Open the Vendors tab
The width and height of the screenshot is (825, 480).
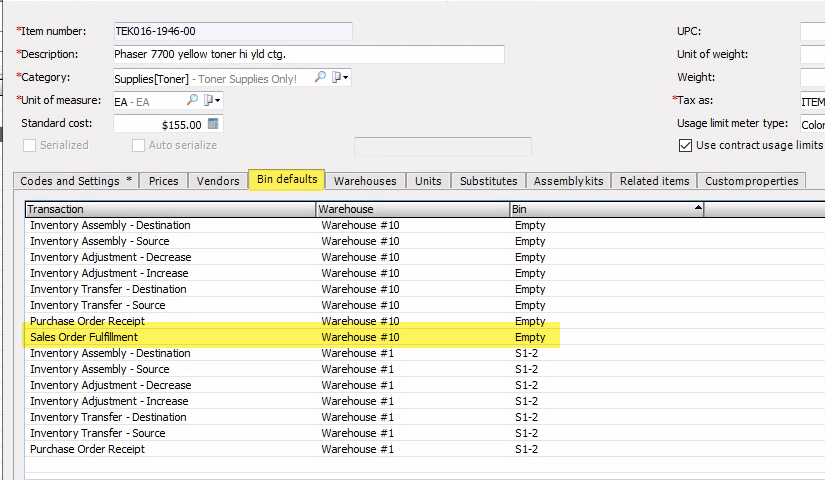pyautogui.click(x=218, y=181)
